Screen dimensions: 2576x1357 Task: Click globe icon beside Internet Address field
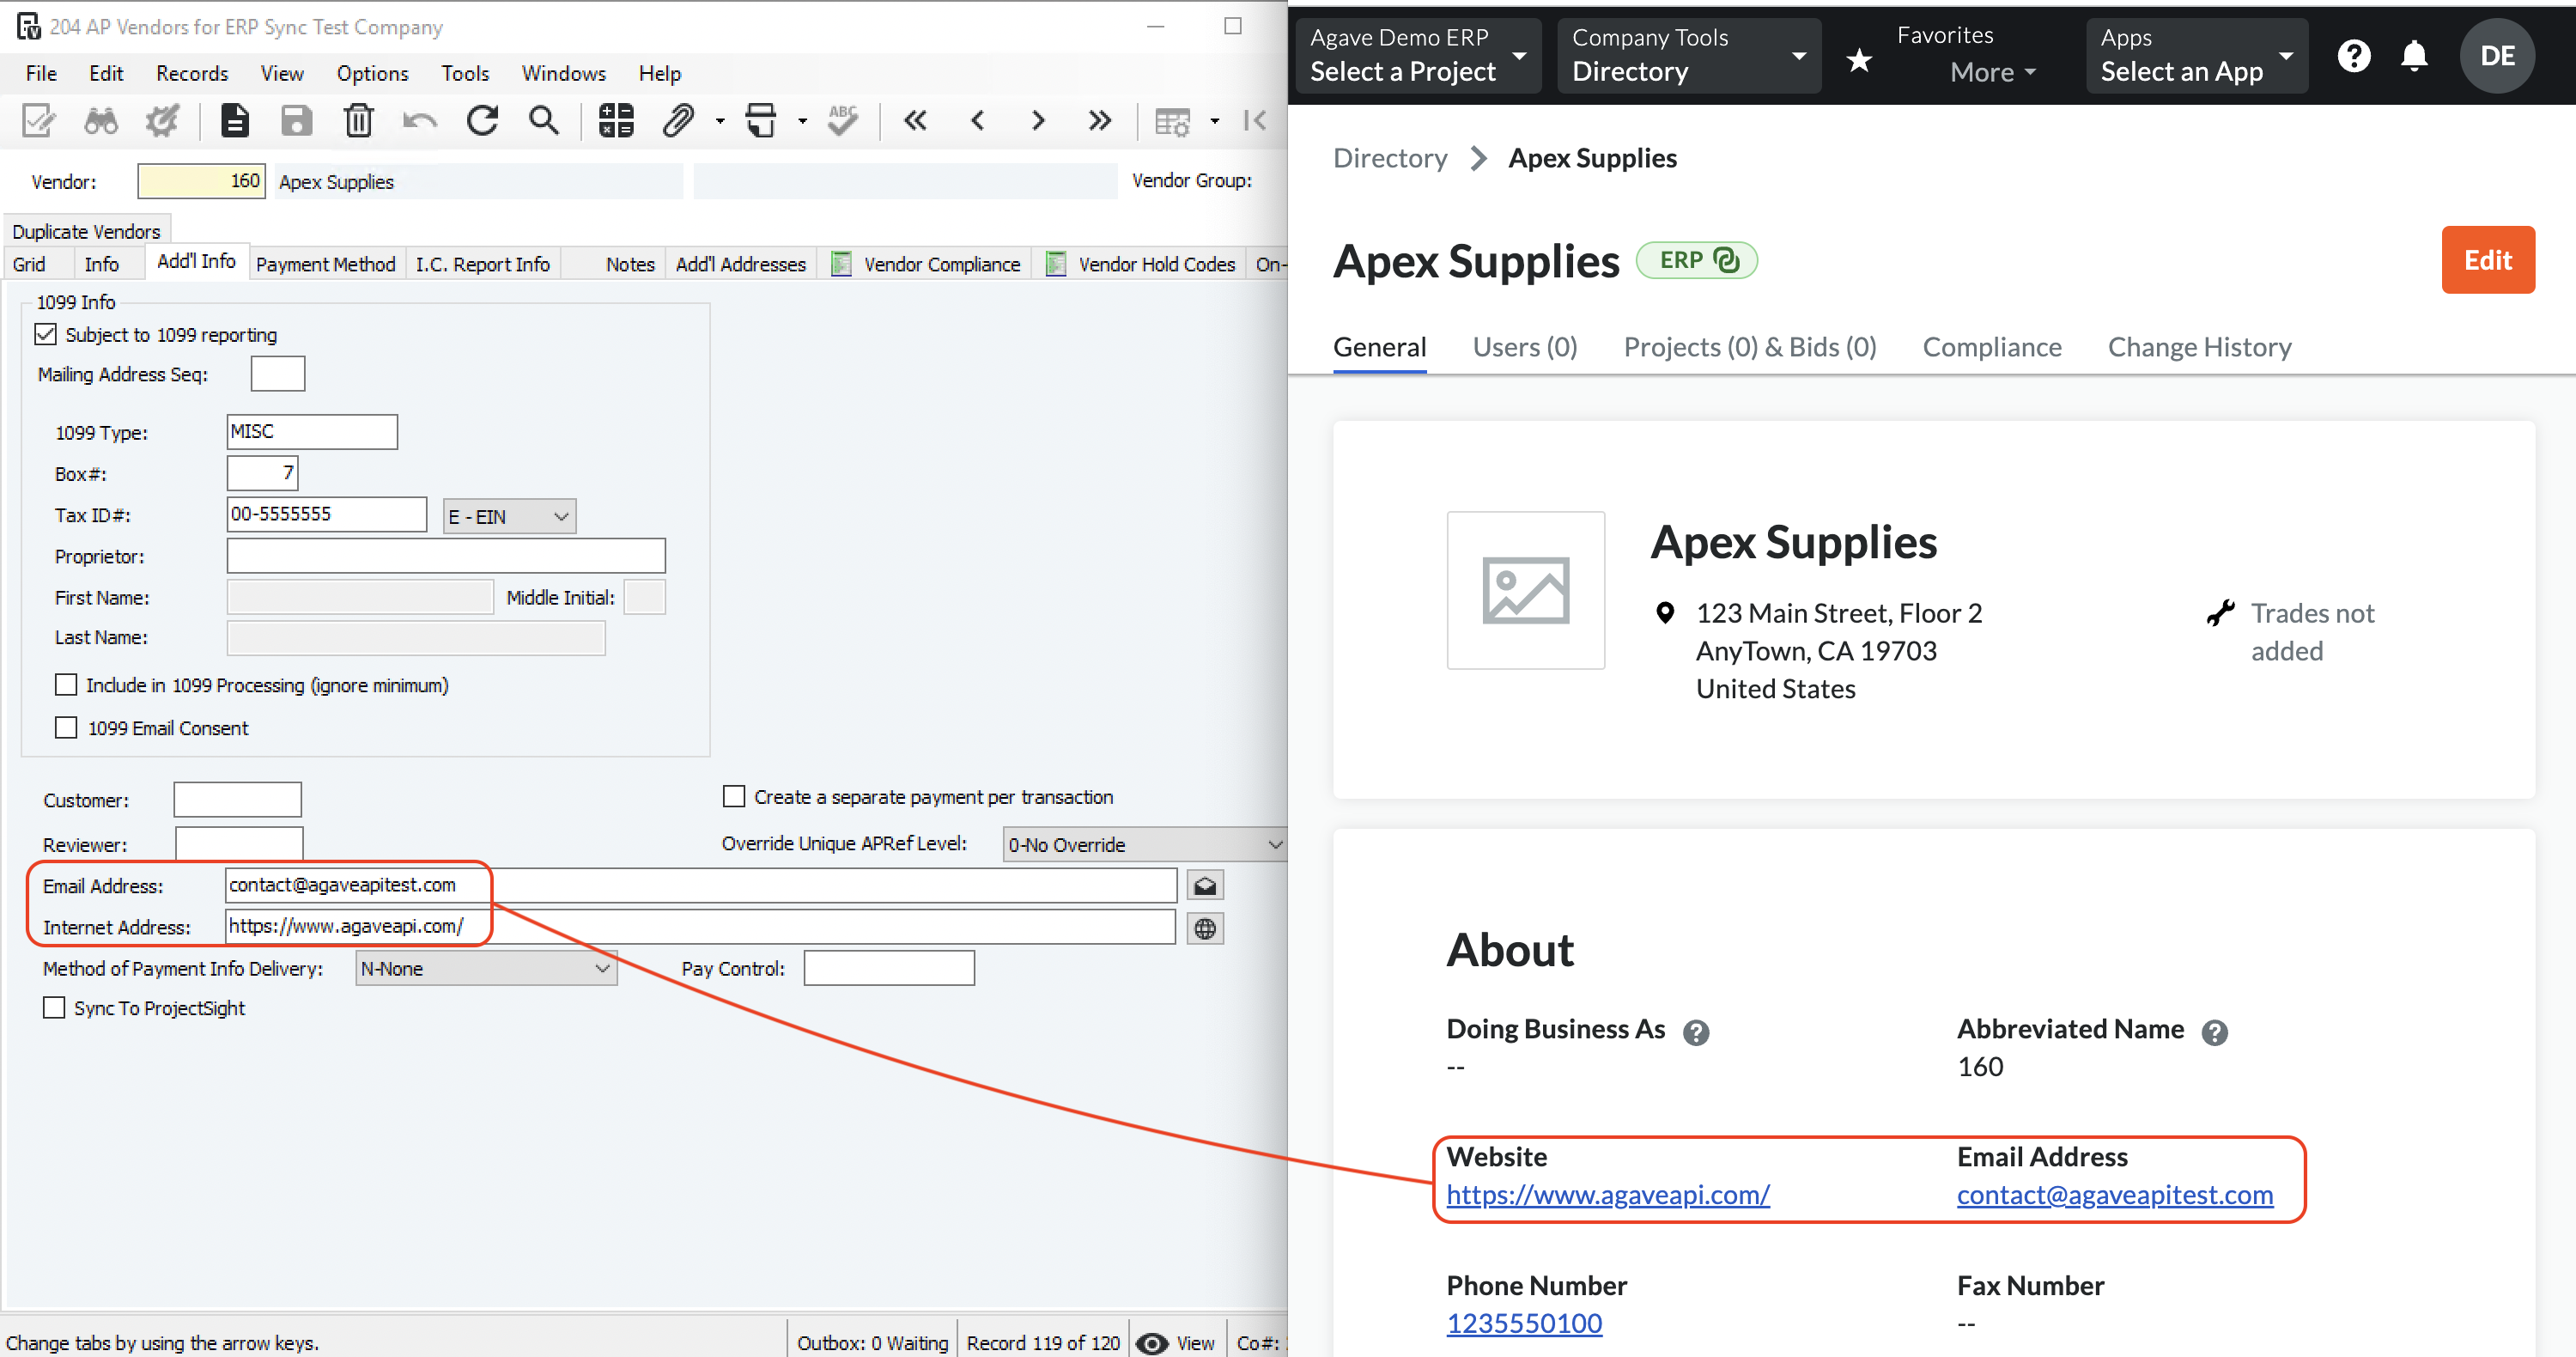click(1206, 929)
